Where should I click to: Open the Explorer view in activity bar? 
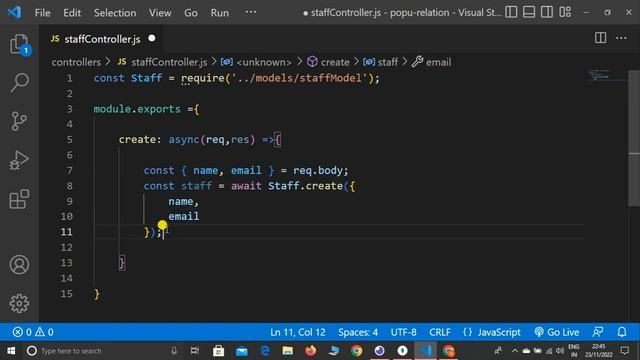tap(19, 44)
